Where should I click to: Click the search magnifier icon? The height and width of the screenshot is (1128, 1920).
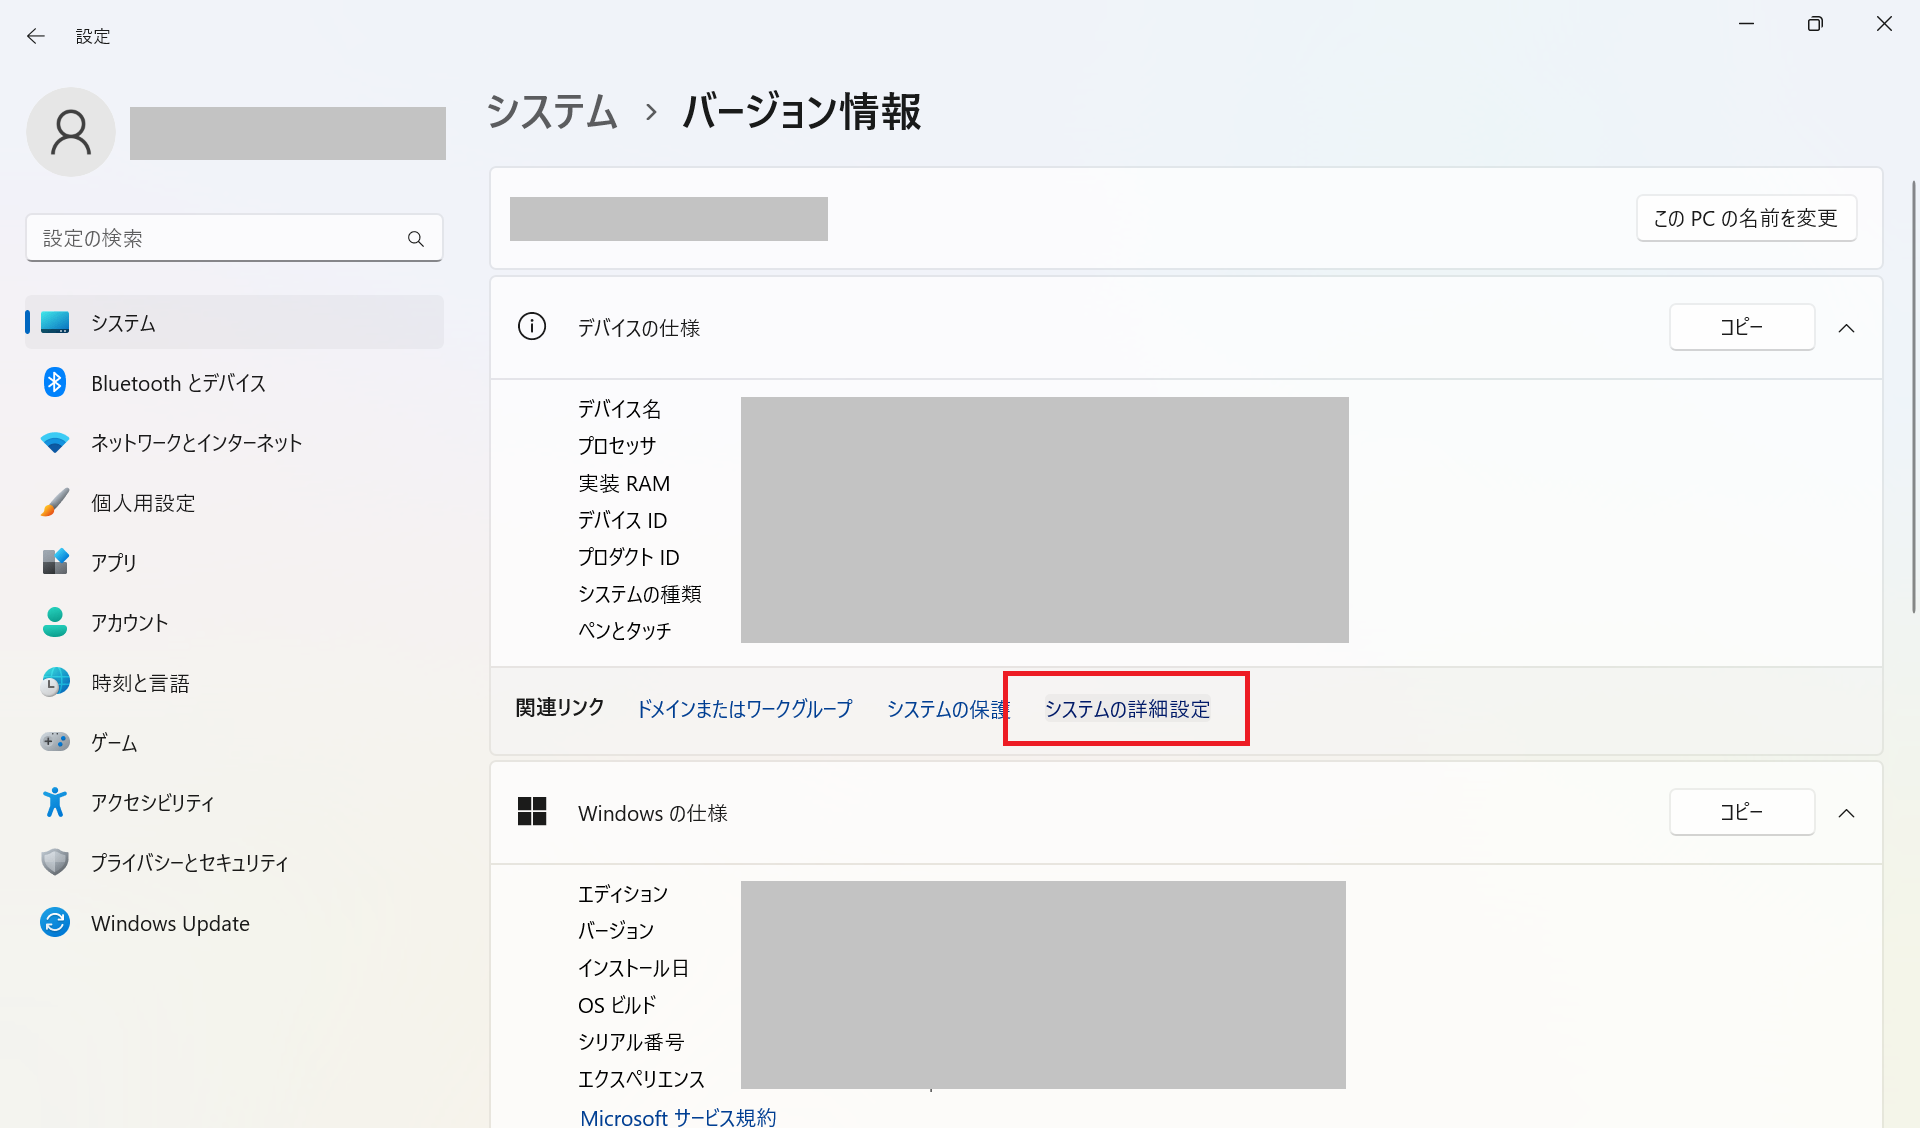[416, 239]
